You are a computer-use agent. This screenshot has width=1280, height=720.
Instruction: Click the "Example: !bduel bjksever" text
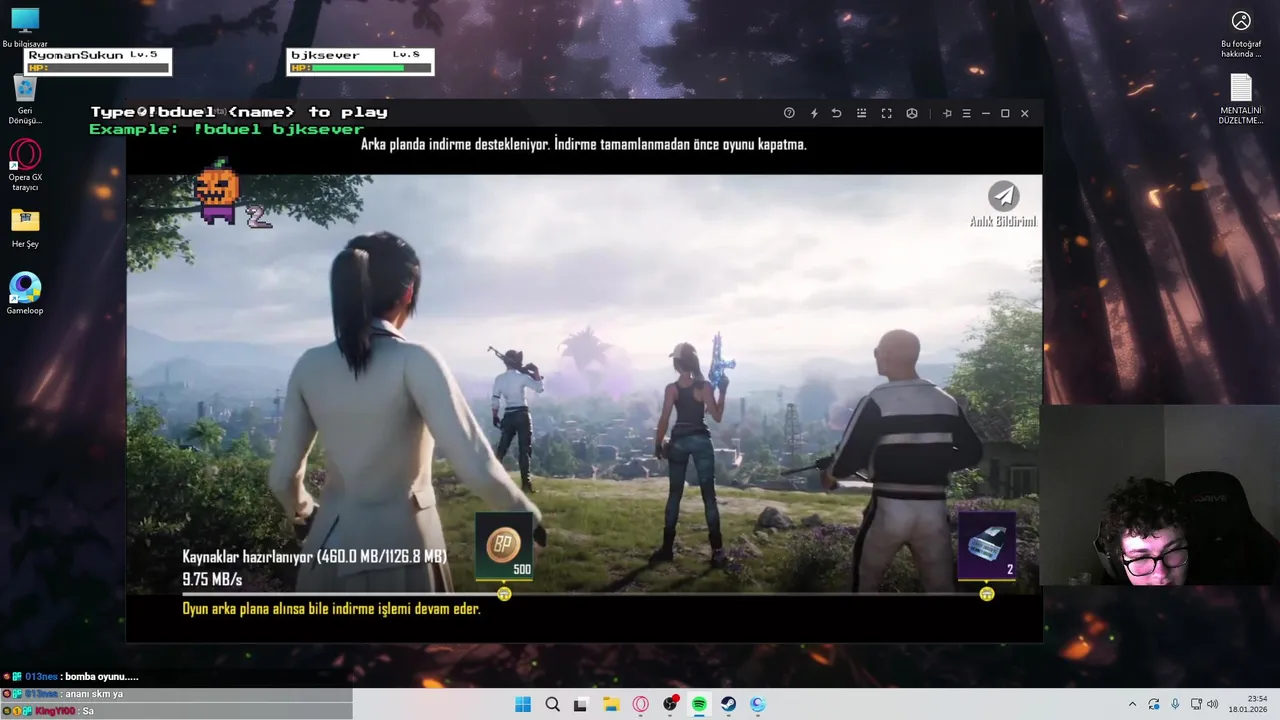pos(227,129)
